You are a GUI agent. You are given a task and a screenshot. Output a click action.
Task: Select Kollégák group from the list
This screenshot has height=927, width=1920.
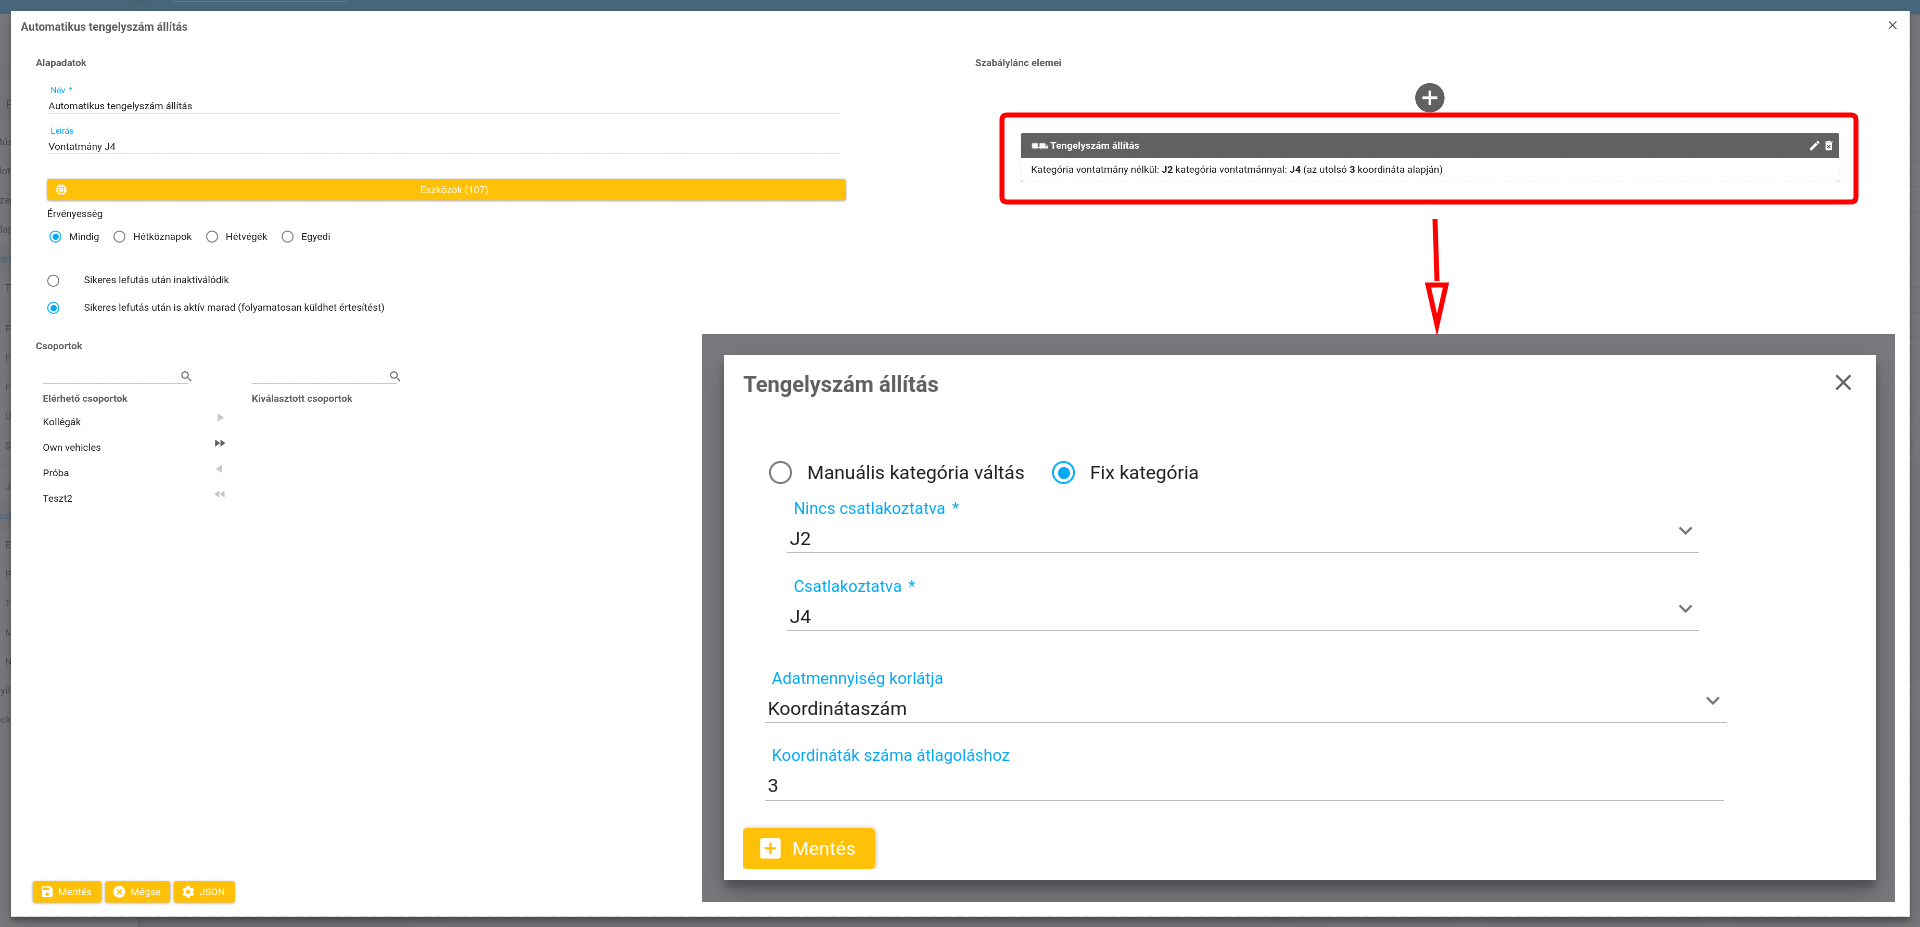62,422
